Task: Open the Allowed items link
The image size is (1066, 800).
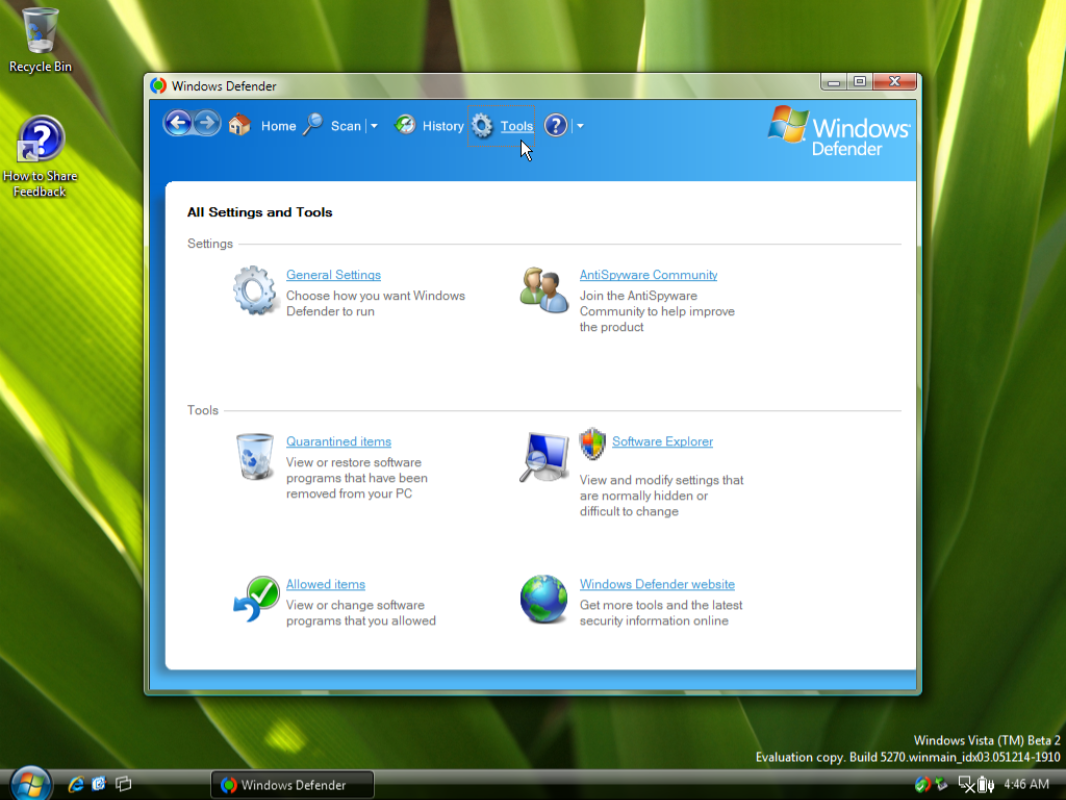Action: pos(325,585)
